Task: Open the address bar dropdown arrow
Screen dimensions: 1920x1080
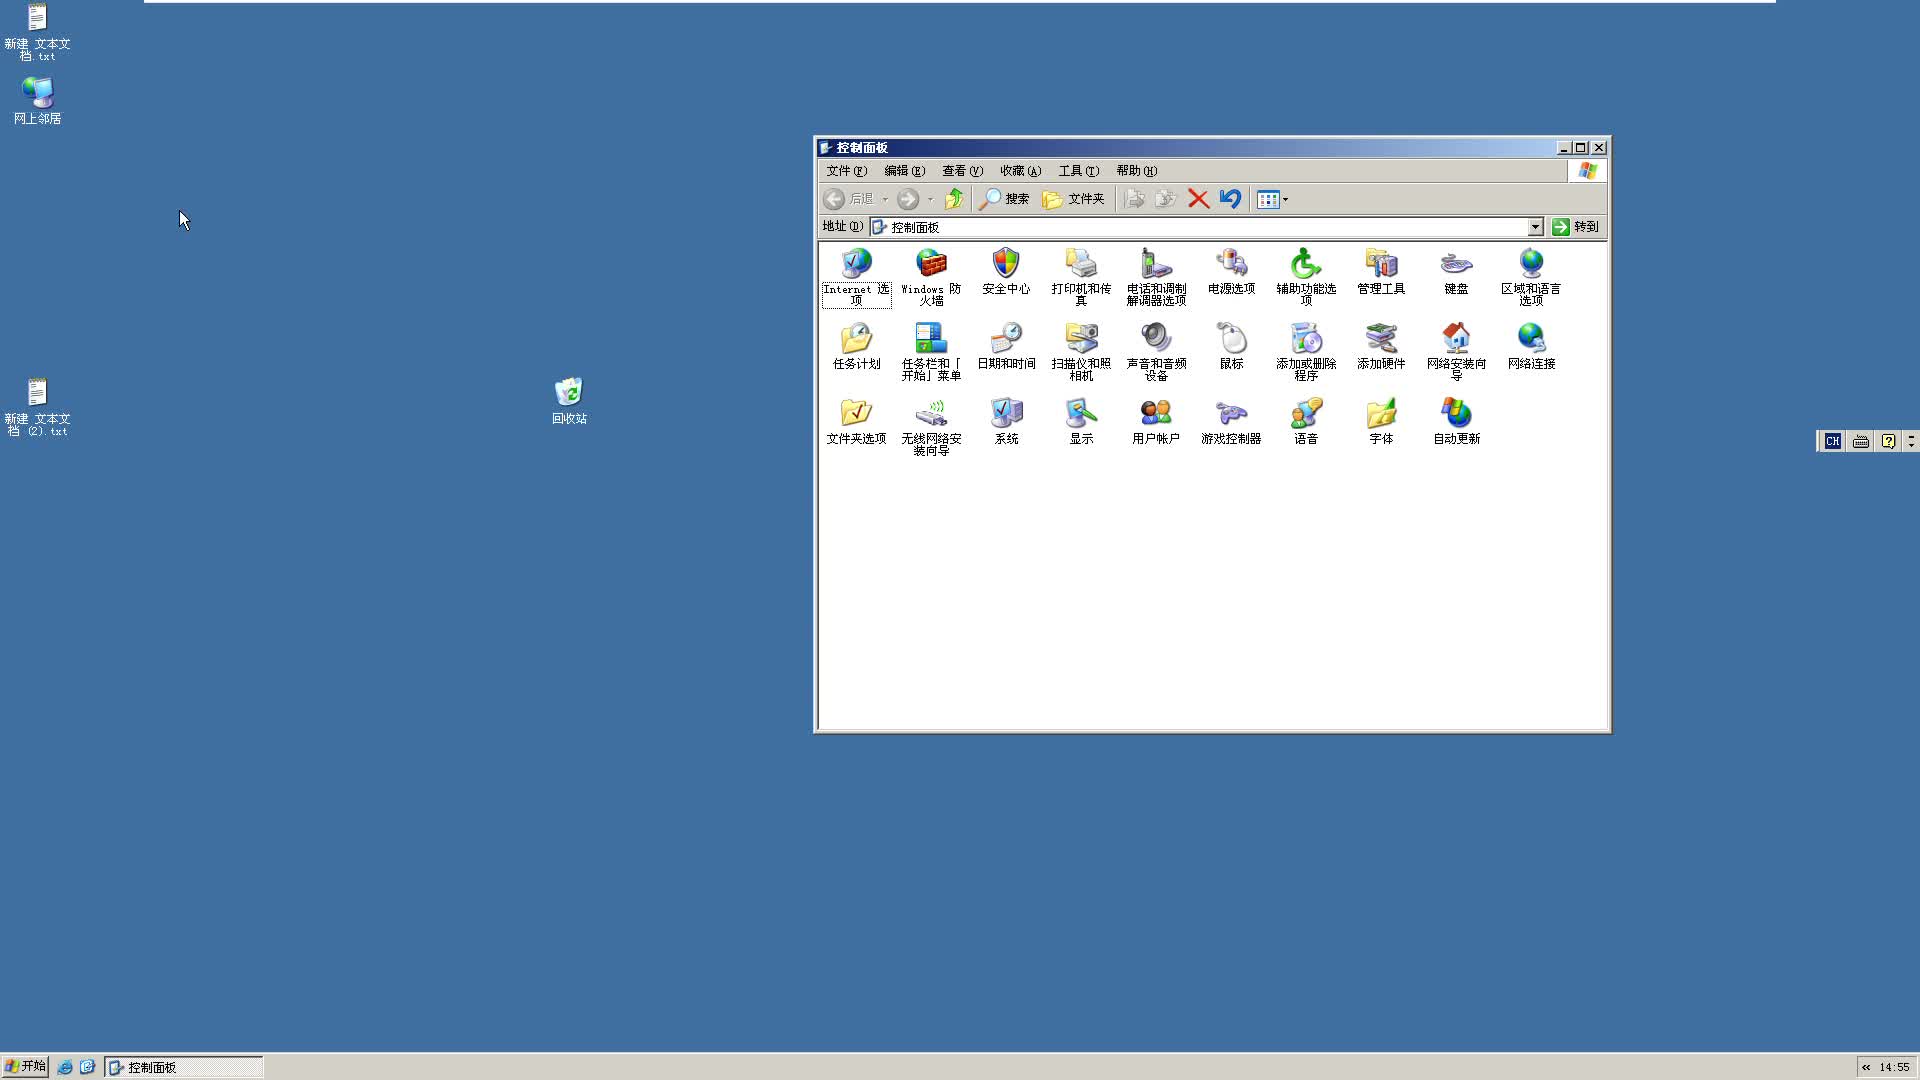Action: 1535,227
